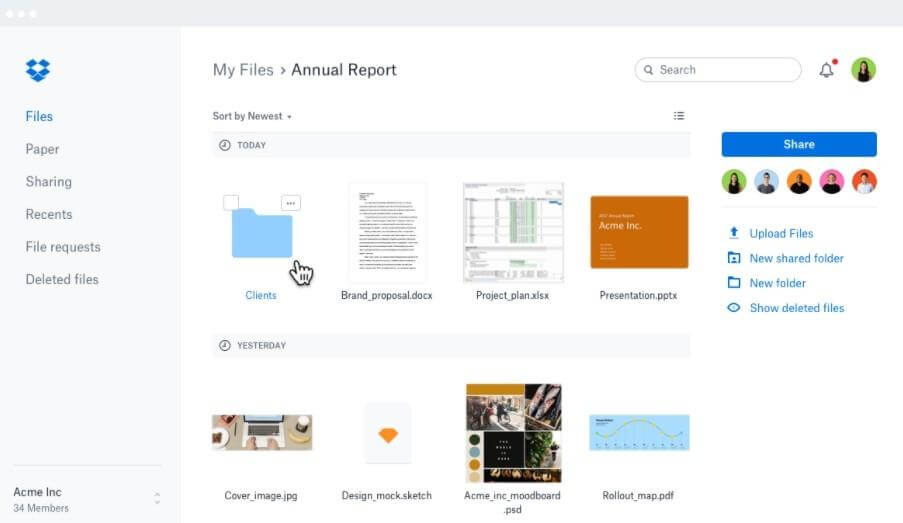
Task: Click the Design_mock.sketch file name
Action: tap(386, 495)
